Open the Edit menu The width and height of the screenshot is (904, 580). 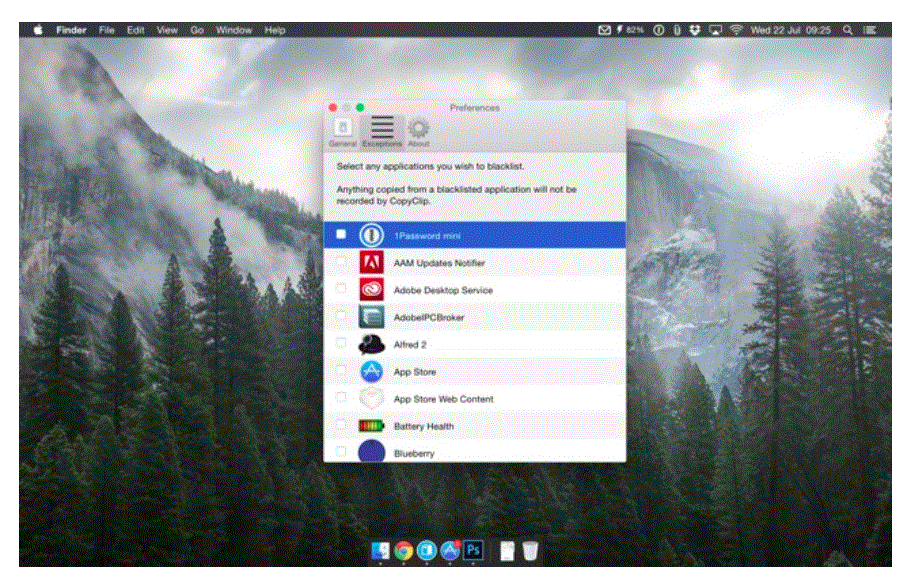click(135, 30)
